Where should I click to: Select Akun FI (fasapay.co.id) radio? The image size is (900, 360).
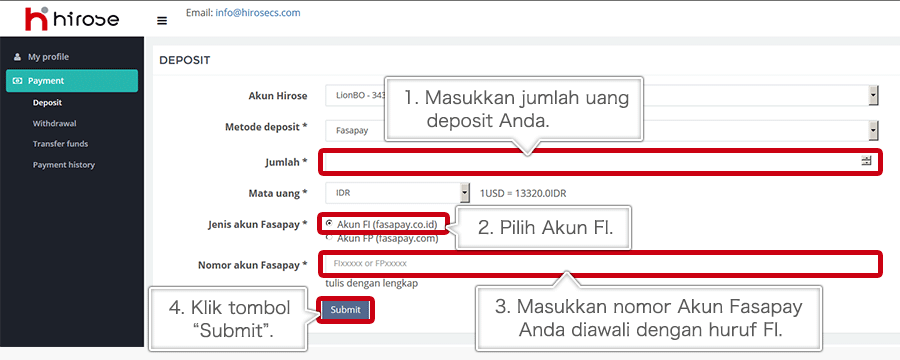coord(329,223)
